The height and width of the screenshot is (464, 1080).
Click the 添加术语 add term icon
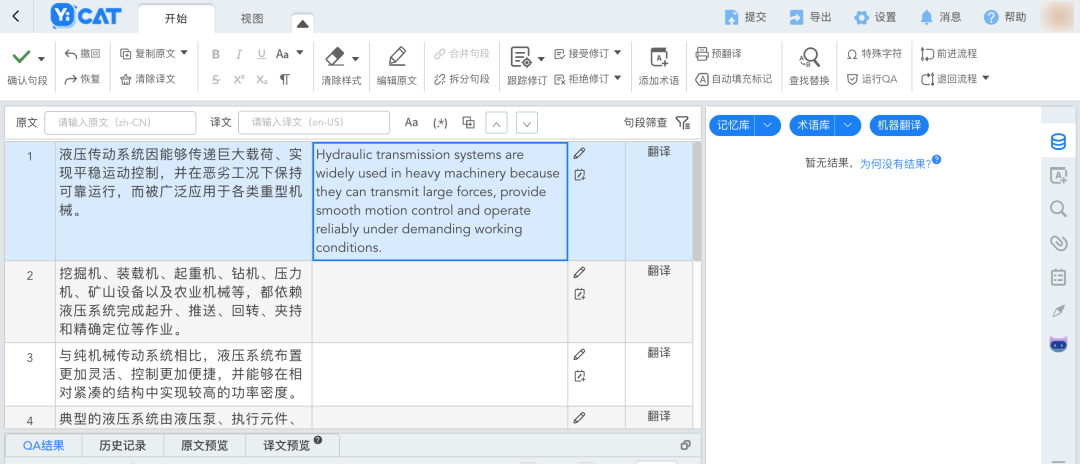659,57
